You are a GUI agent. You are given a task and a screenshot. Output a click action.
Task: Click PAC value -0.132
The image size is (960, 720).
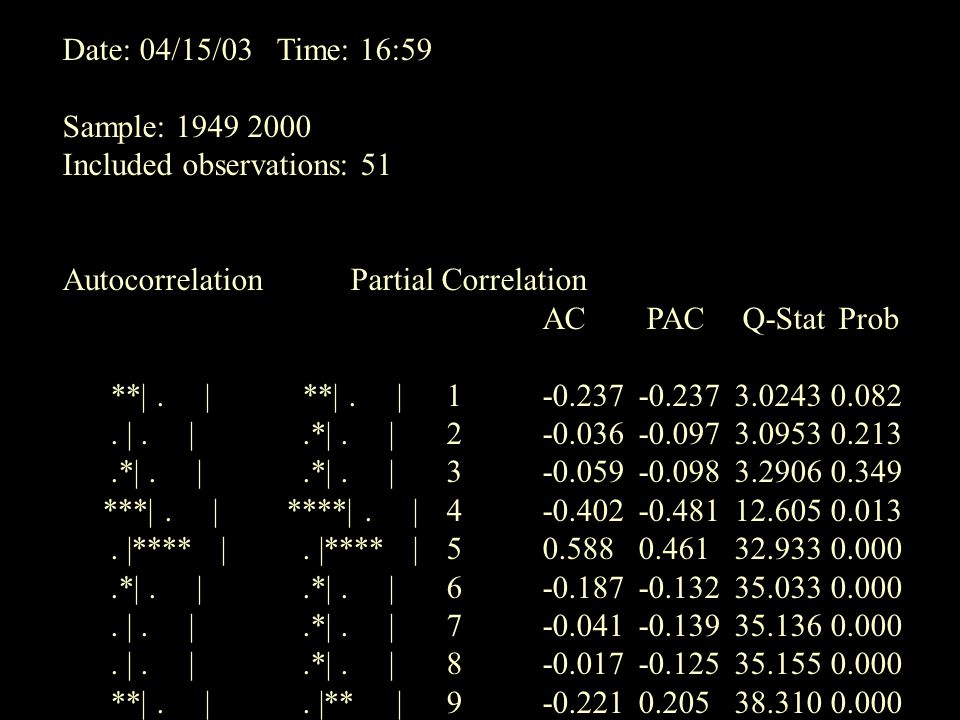click(679, 588)
